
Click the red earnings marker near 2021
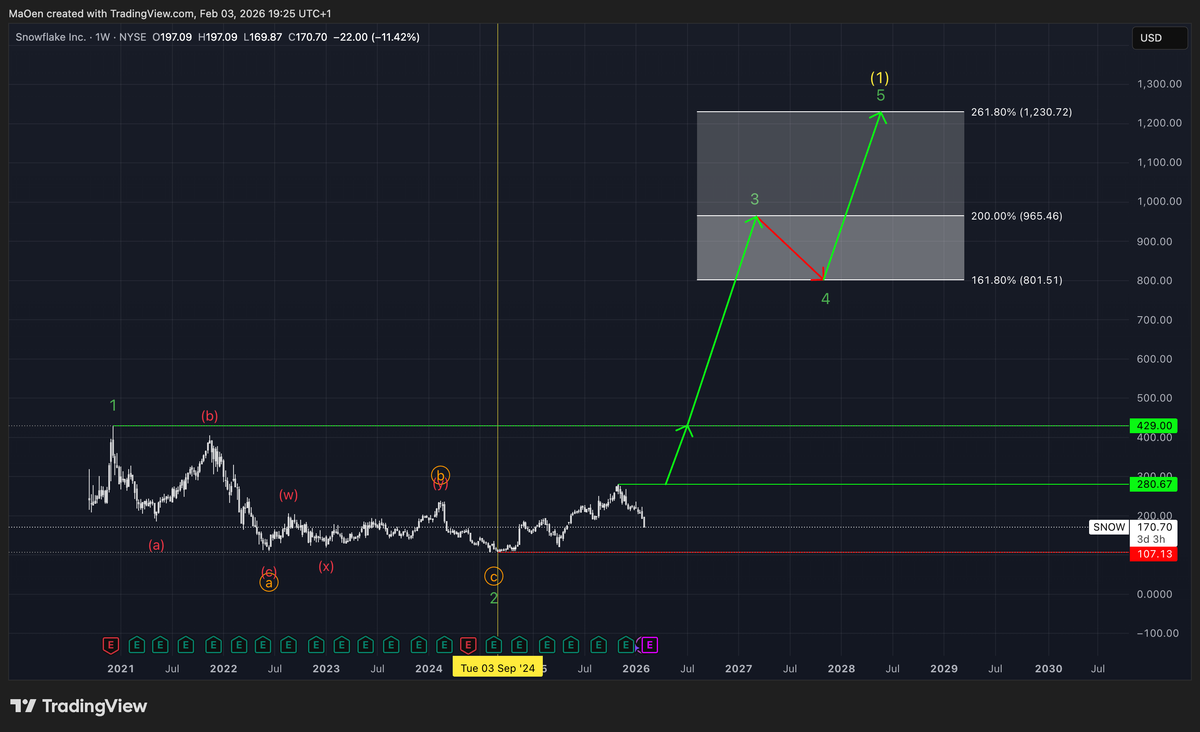[111, 644]
